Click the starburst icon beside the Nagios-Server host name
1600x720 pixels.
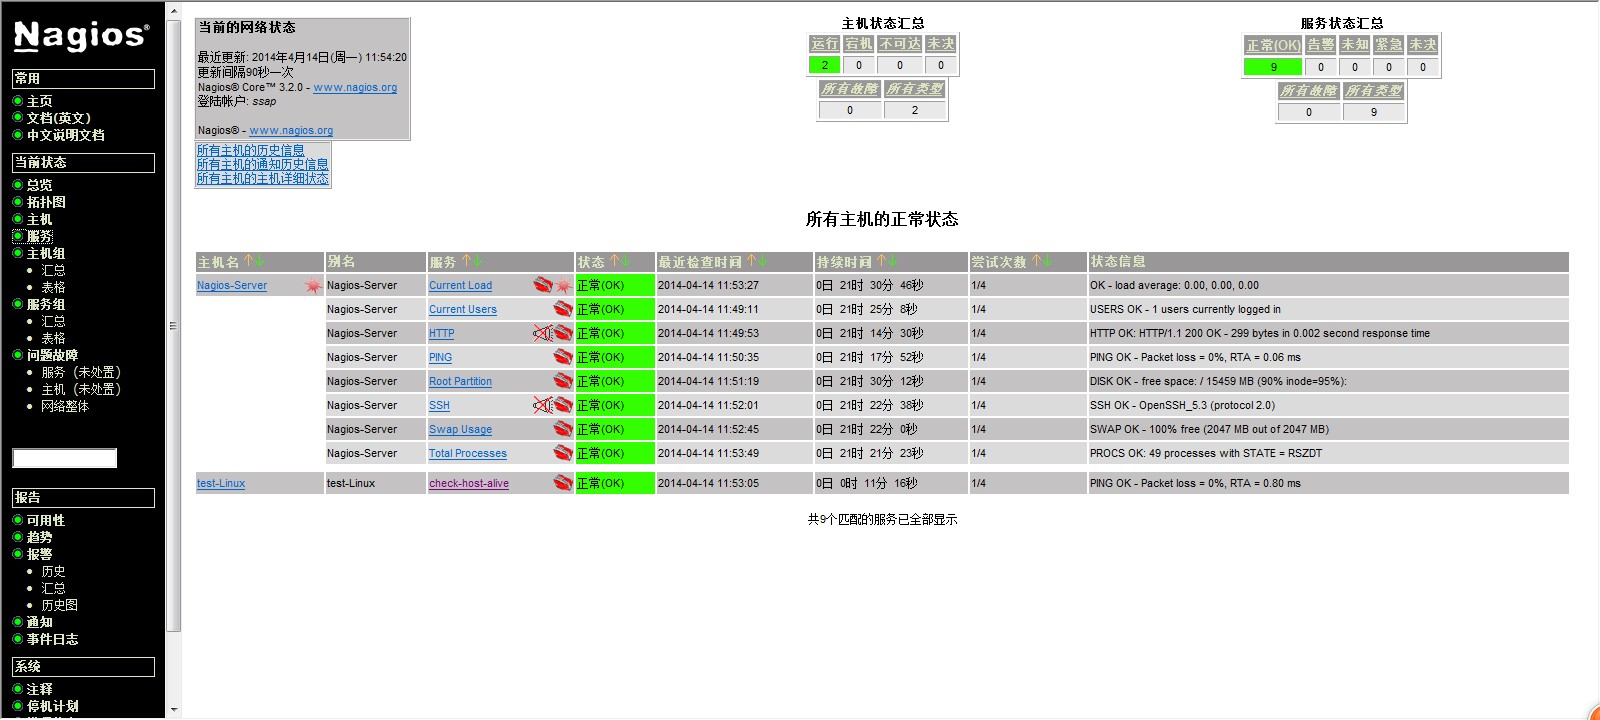click(313, 286)
